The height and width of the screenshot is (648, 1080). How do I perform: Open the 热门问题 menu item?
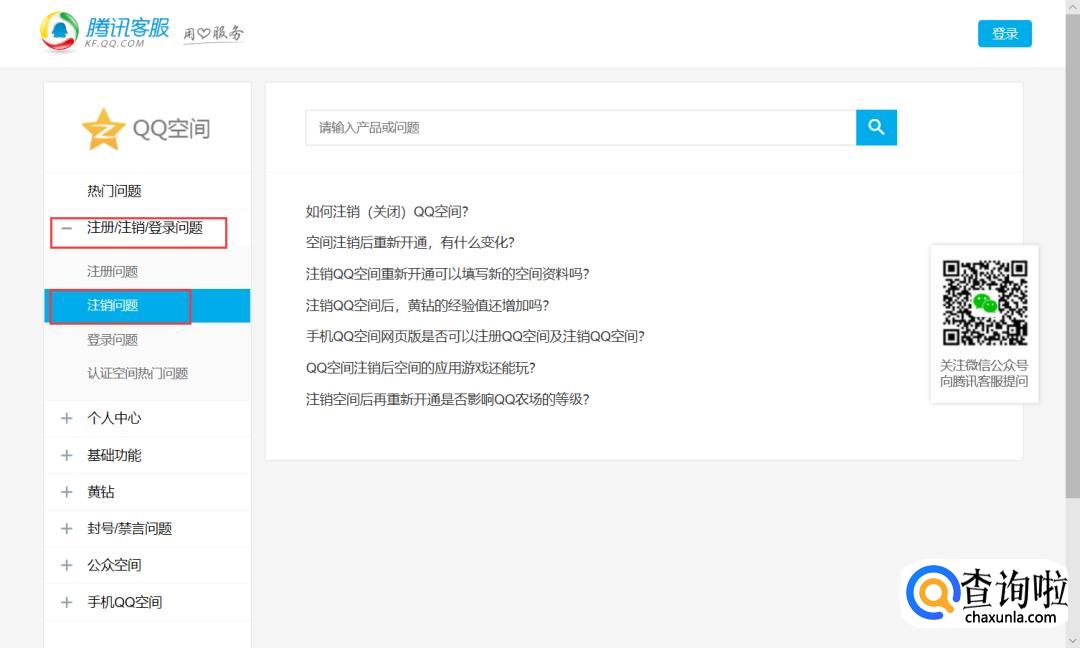114,191
